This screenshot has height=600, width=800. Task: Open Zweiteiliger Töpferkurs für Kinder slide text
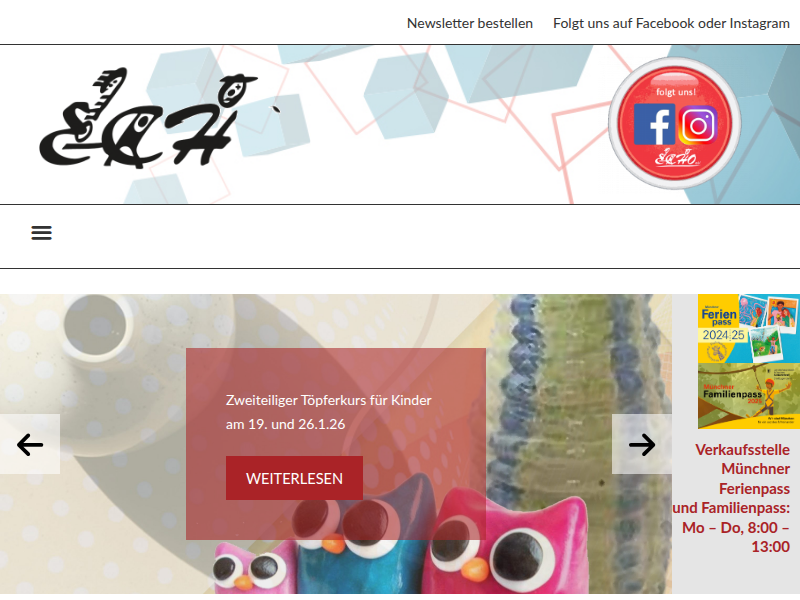click(x=329, y=400)
